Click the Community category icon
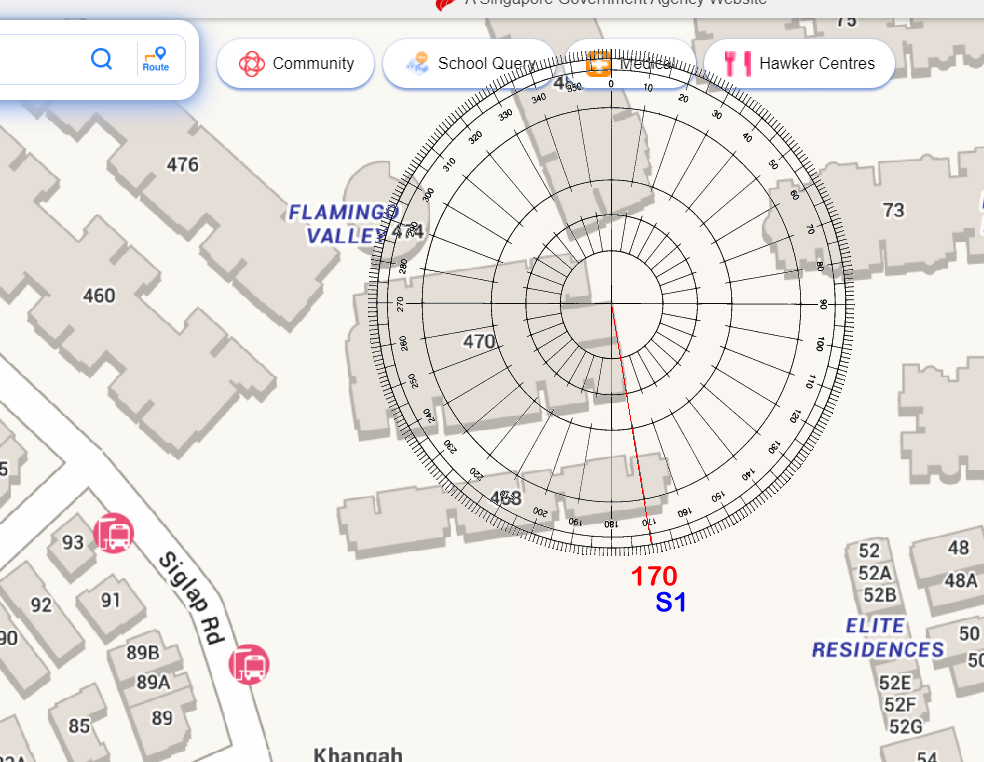 (251, 64)
